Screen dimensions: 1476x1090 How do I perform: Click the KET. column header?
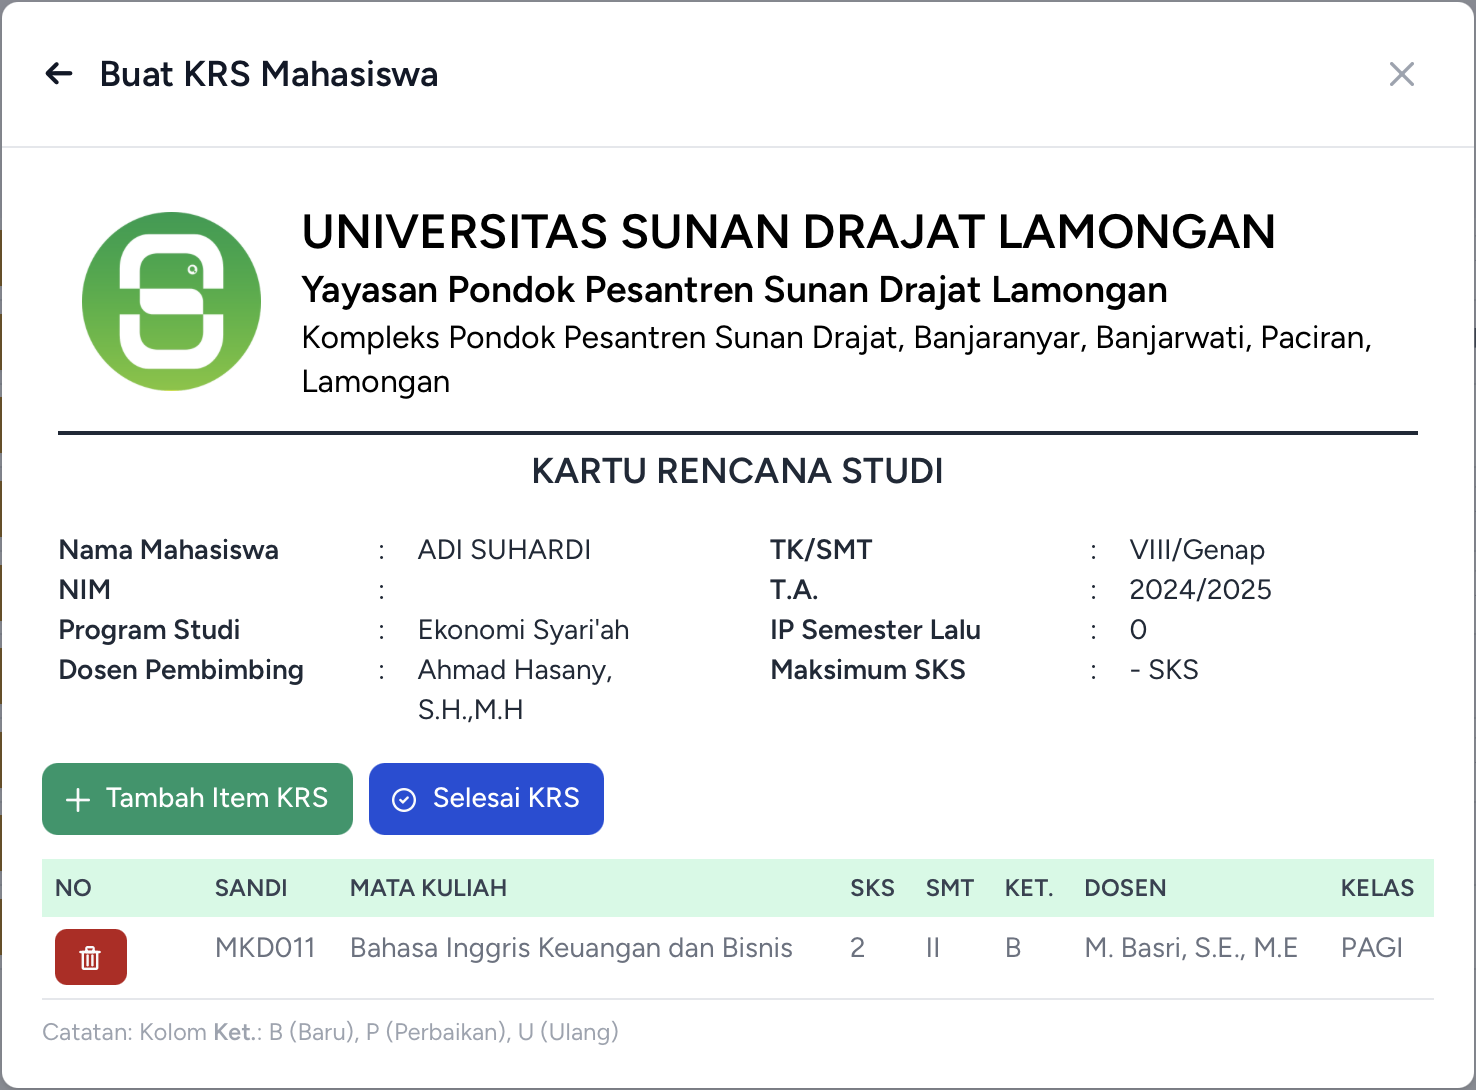[1029, 888]
